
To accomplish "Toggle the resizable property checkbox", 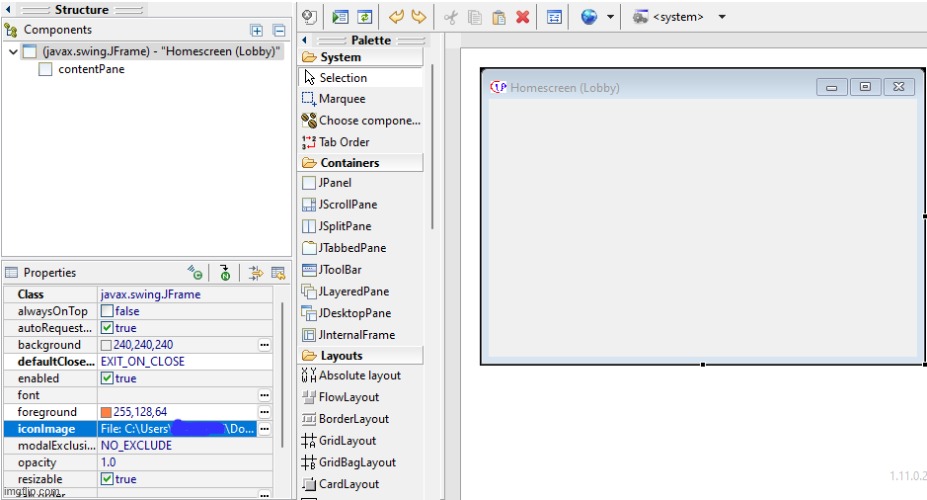I will point(107,479).
